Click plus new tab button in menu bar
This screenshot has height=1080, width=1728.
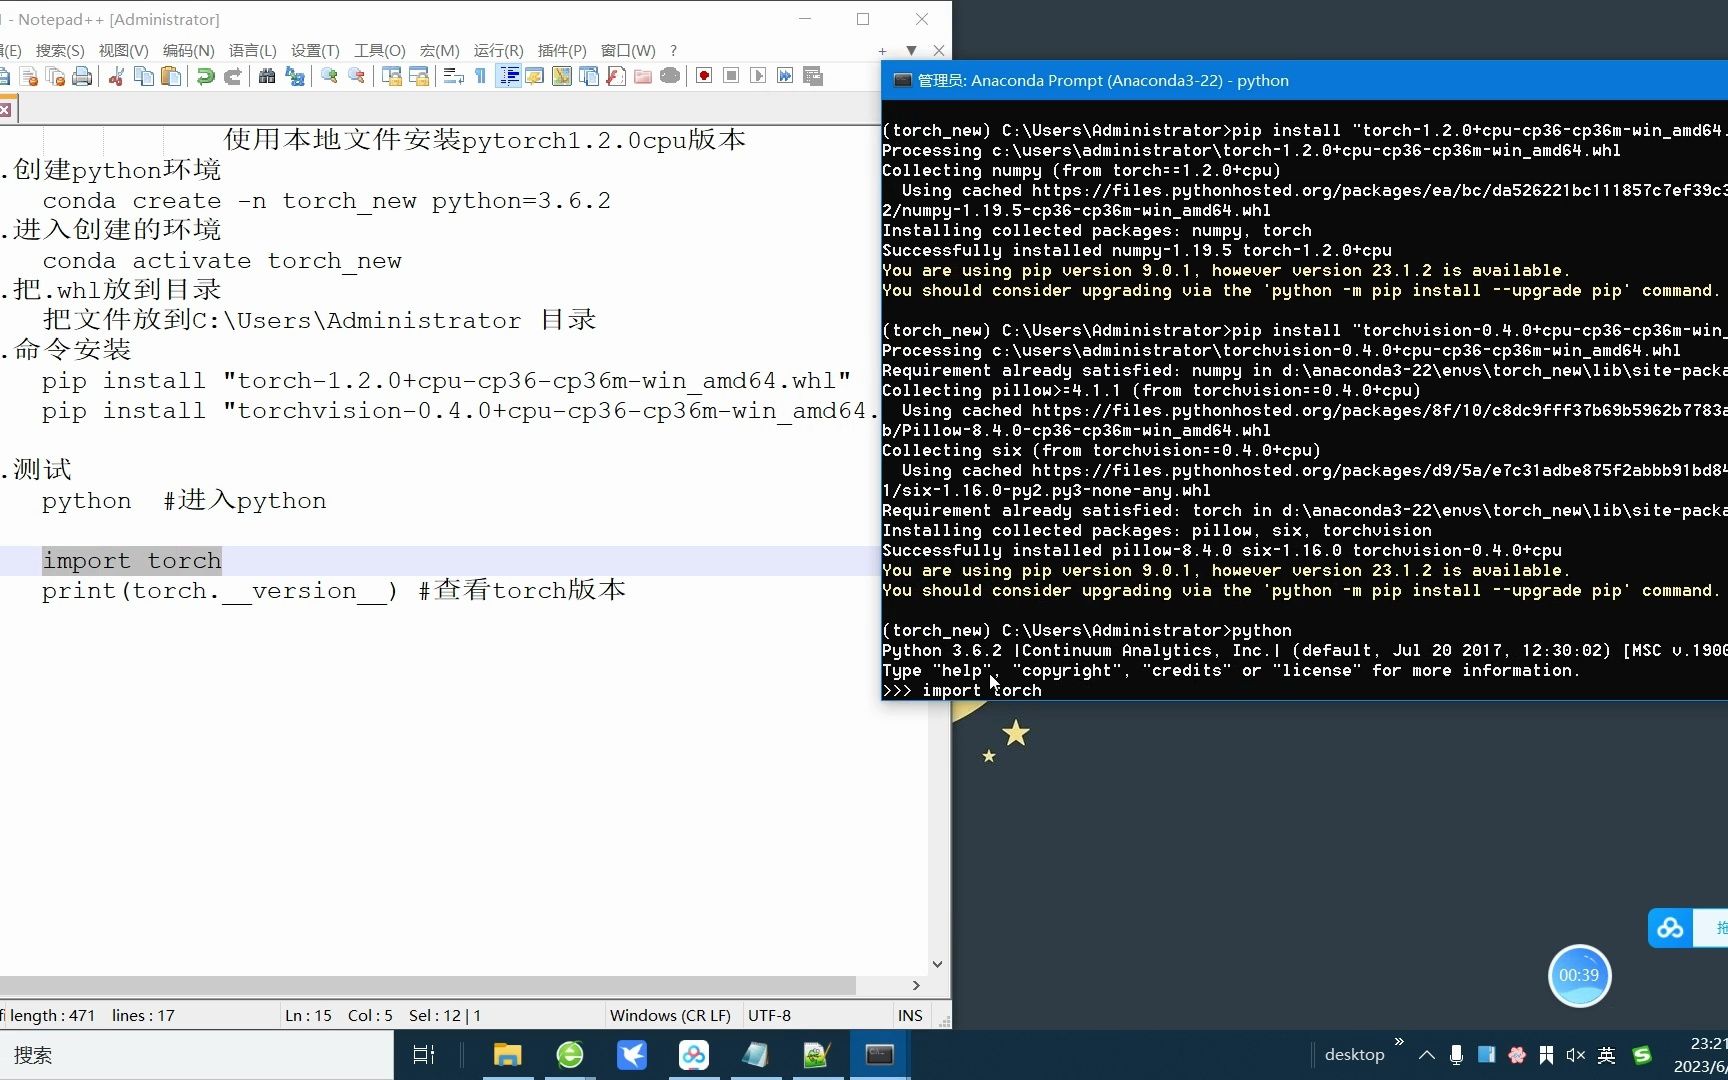pos(883,51)
